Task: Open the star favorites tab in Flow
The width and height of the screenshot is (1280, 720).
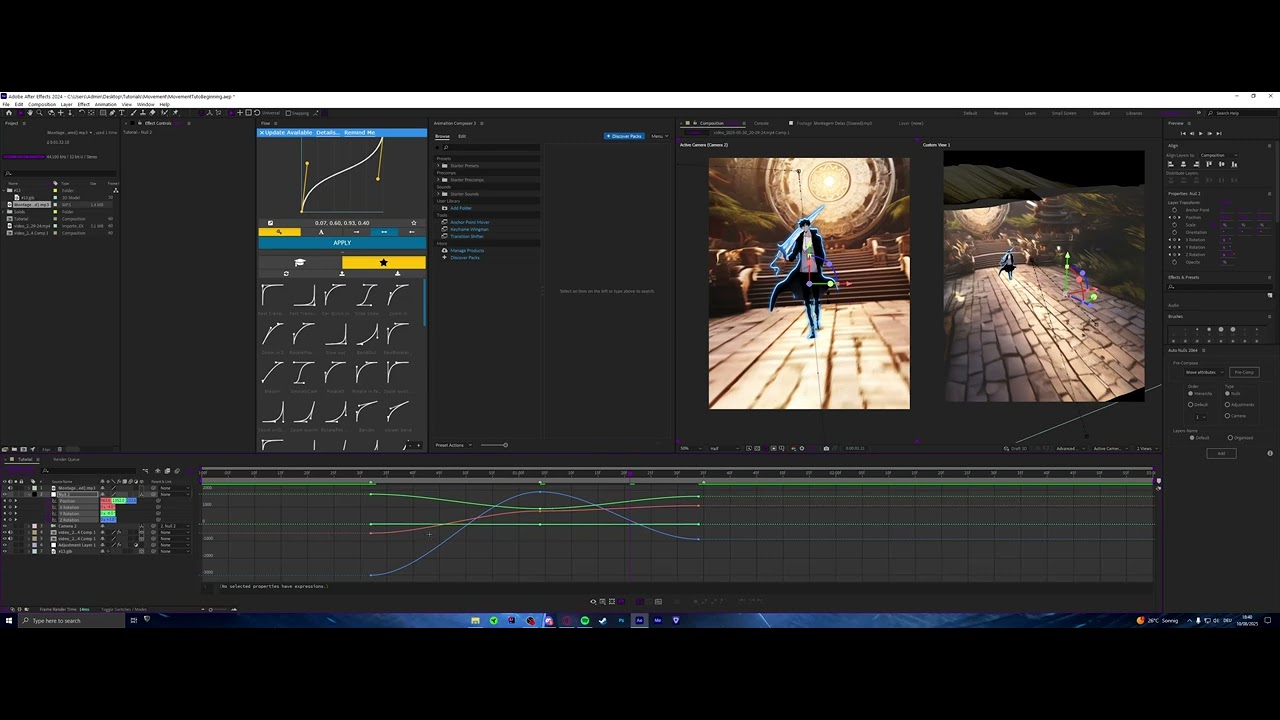Action: click(383, 262)
